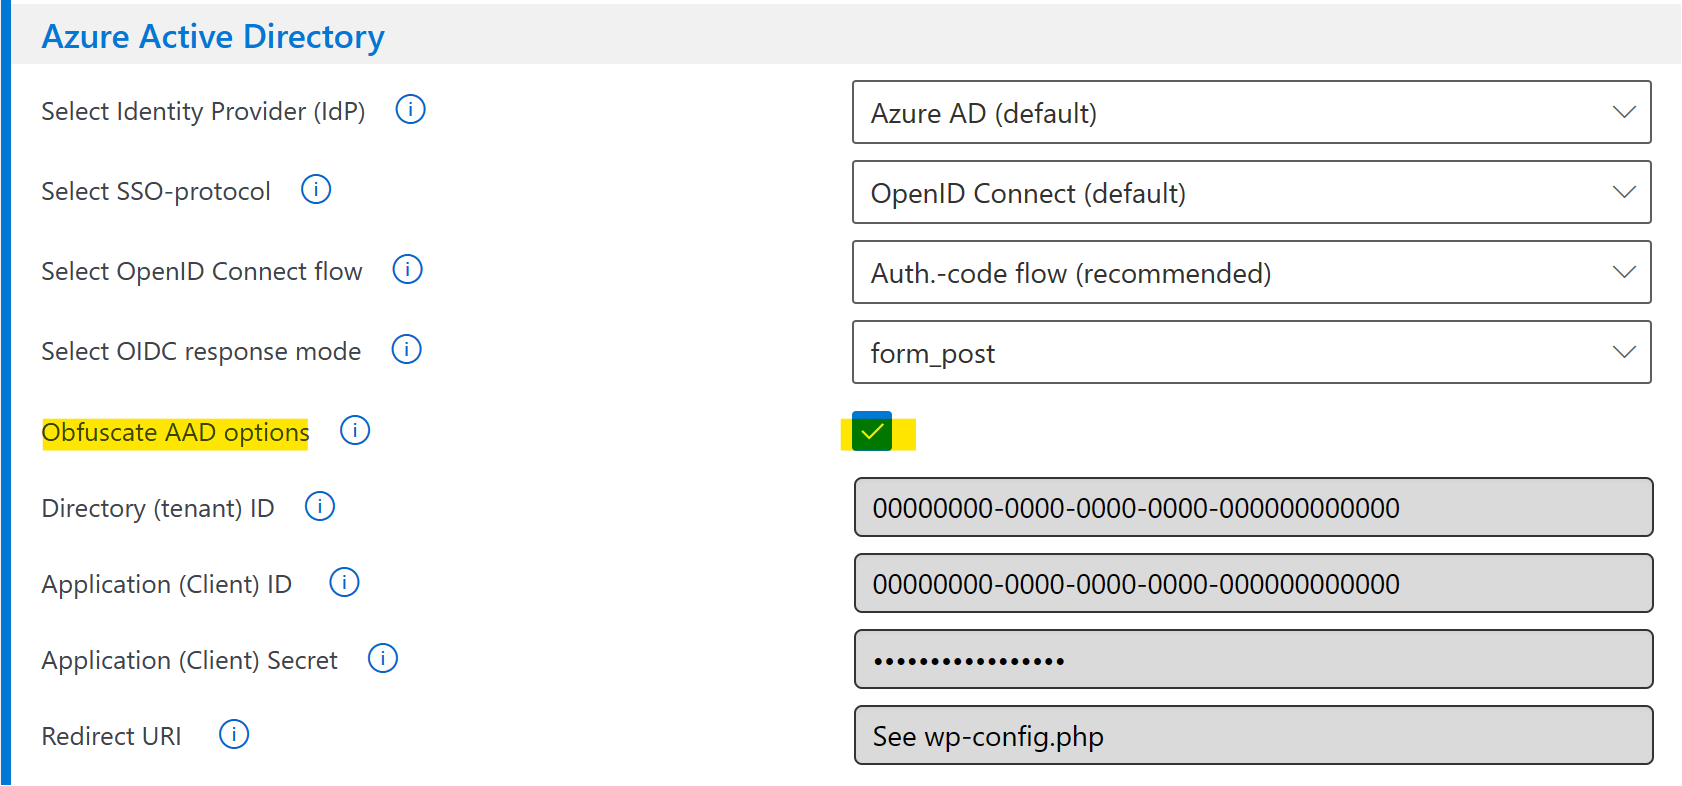Open the Azure AD (default) provider dropdown
1682x786 pixels.
pos(1251,112)
